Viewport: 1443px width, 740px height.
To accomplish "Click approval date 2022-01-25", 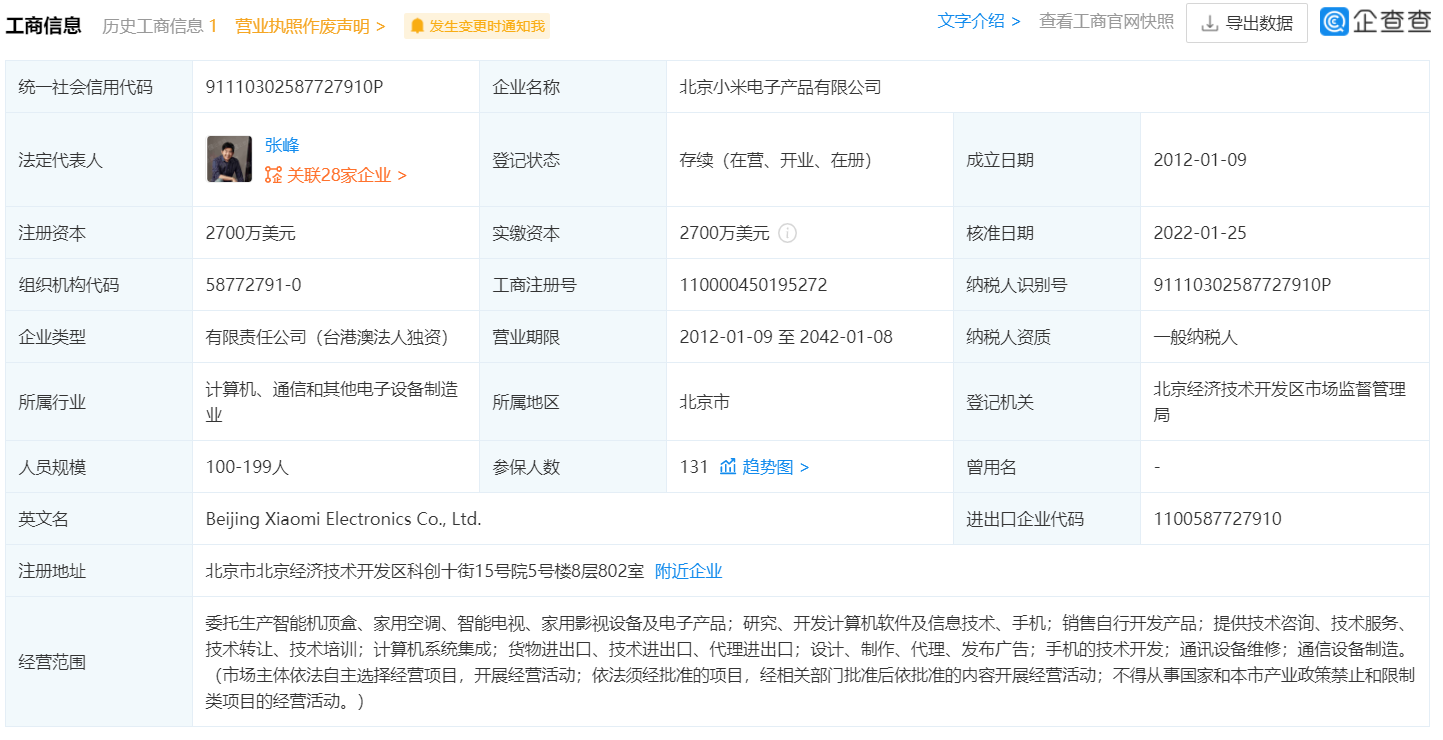I will pos(1200,233).
